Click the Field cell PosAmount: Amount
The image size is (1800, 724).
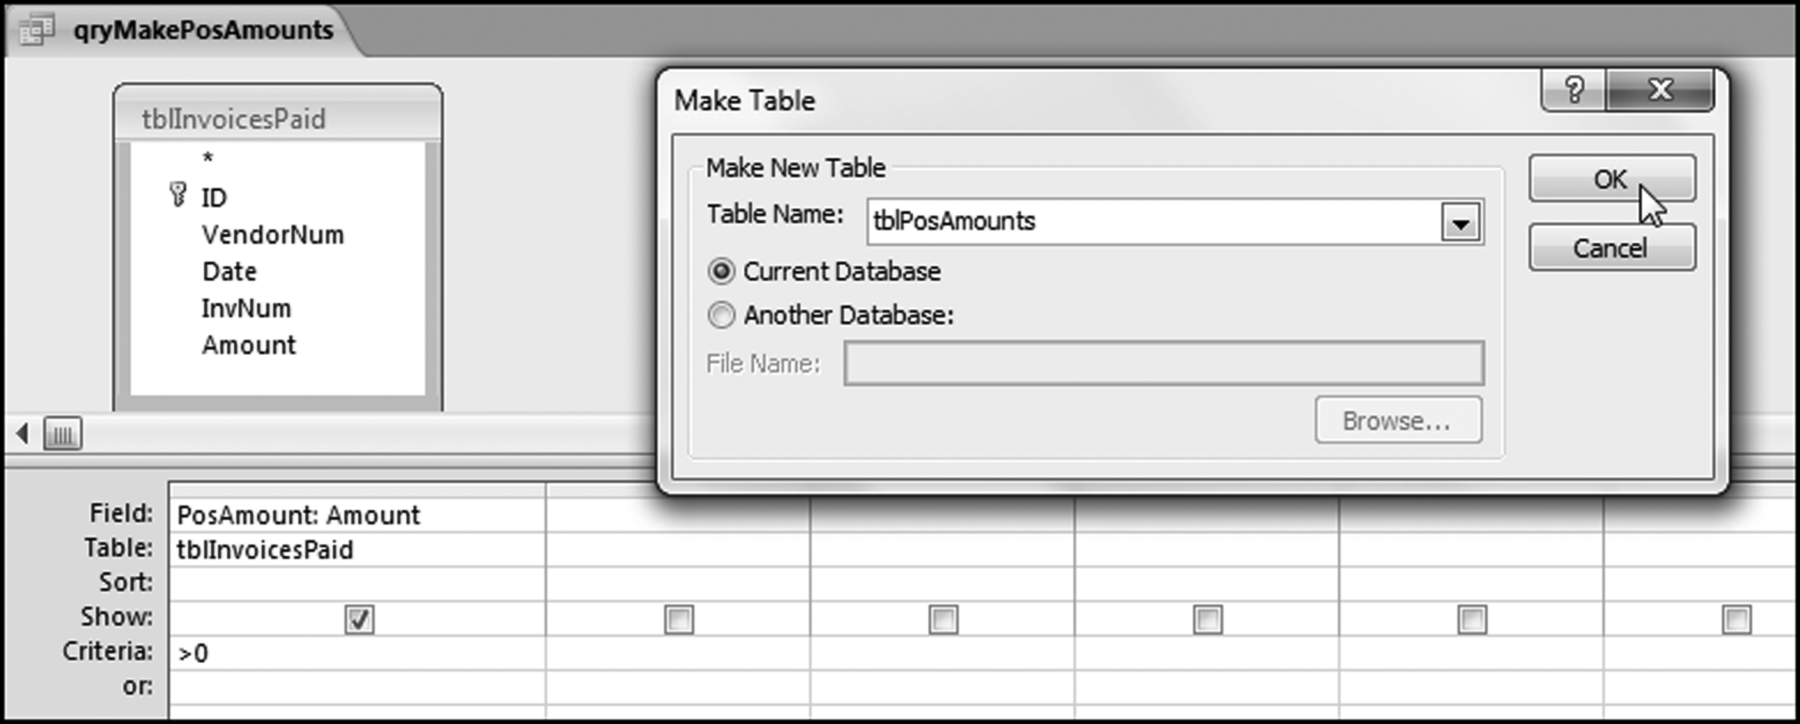point(356,515)
